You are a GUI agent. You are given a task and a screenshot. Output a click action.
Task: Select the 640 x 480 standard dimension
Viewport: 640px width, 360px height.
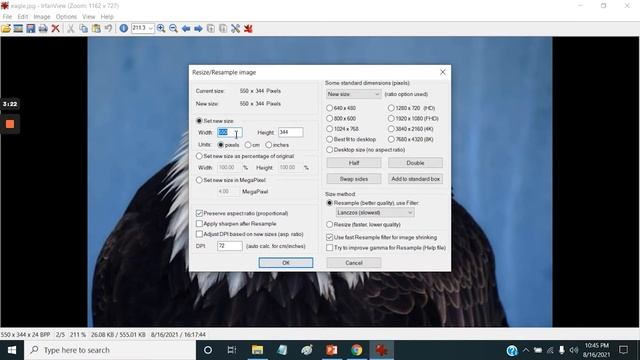[x=329, y=108]
